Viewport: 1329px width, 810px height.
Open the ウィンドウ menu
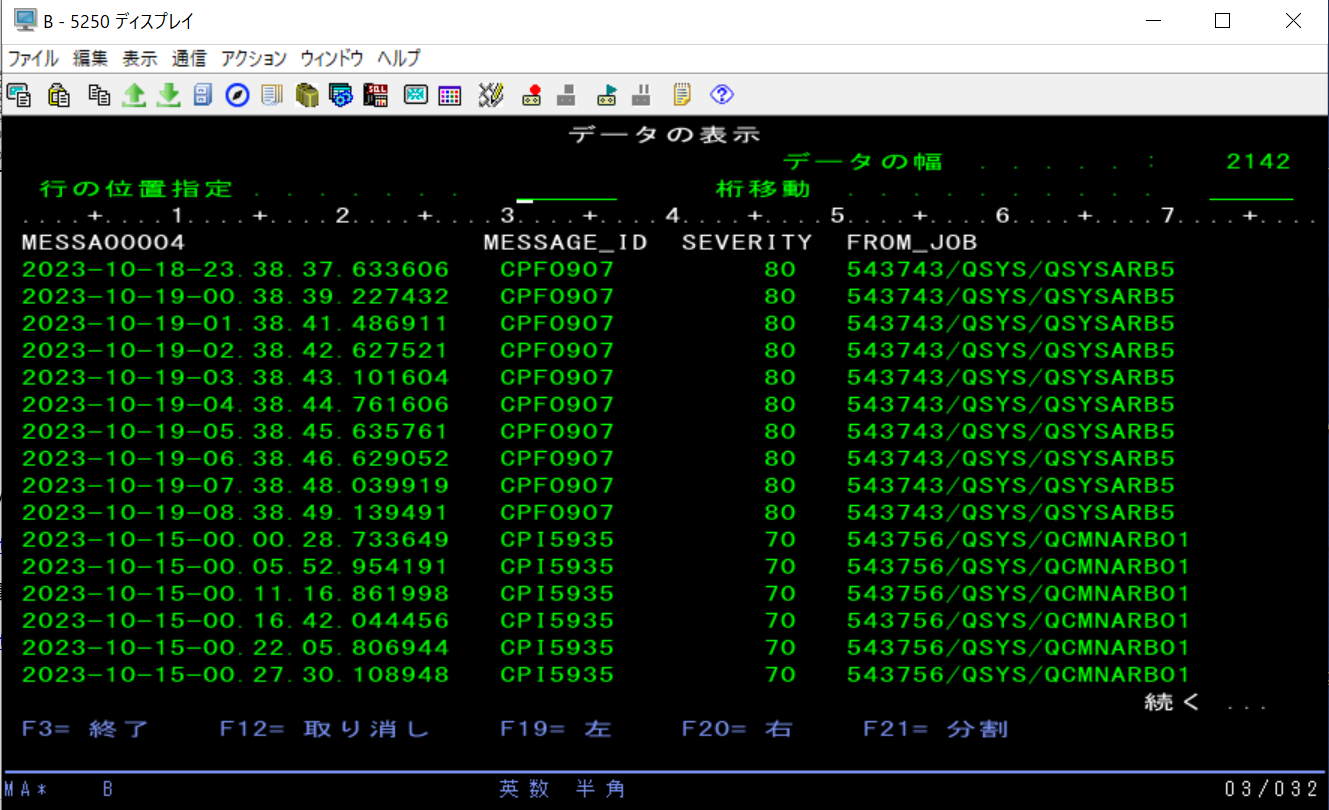click(331, 58)
